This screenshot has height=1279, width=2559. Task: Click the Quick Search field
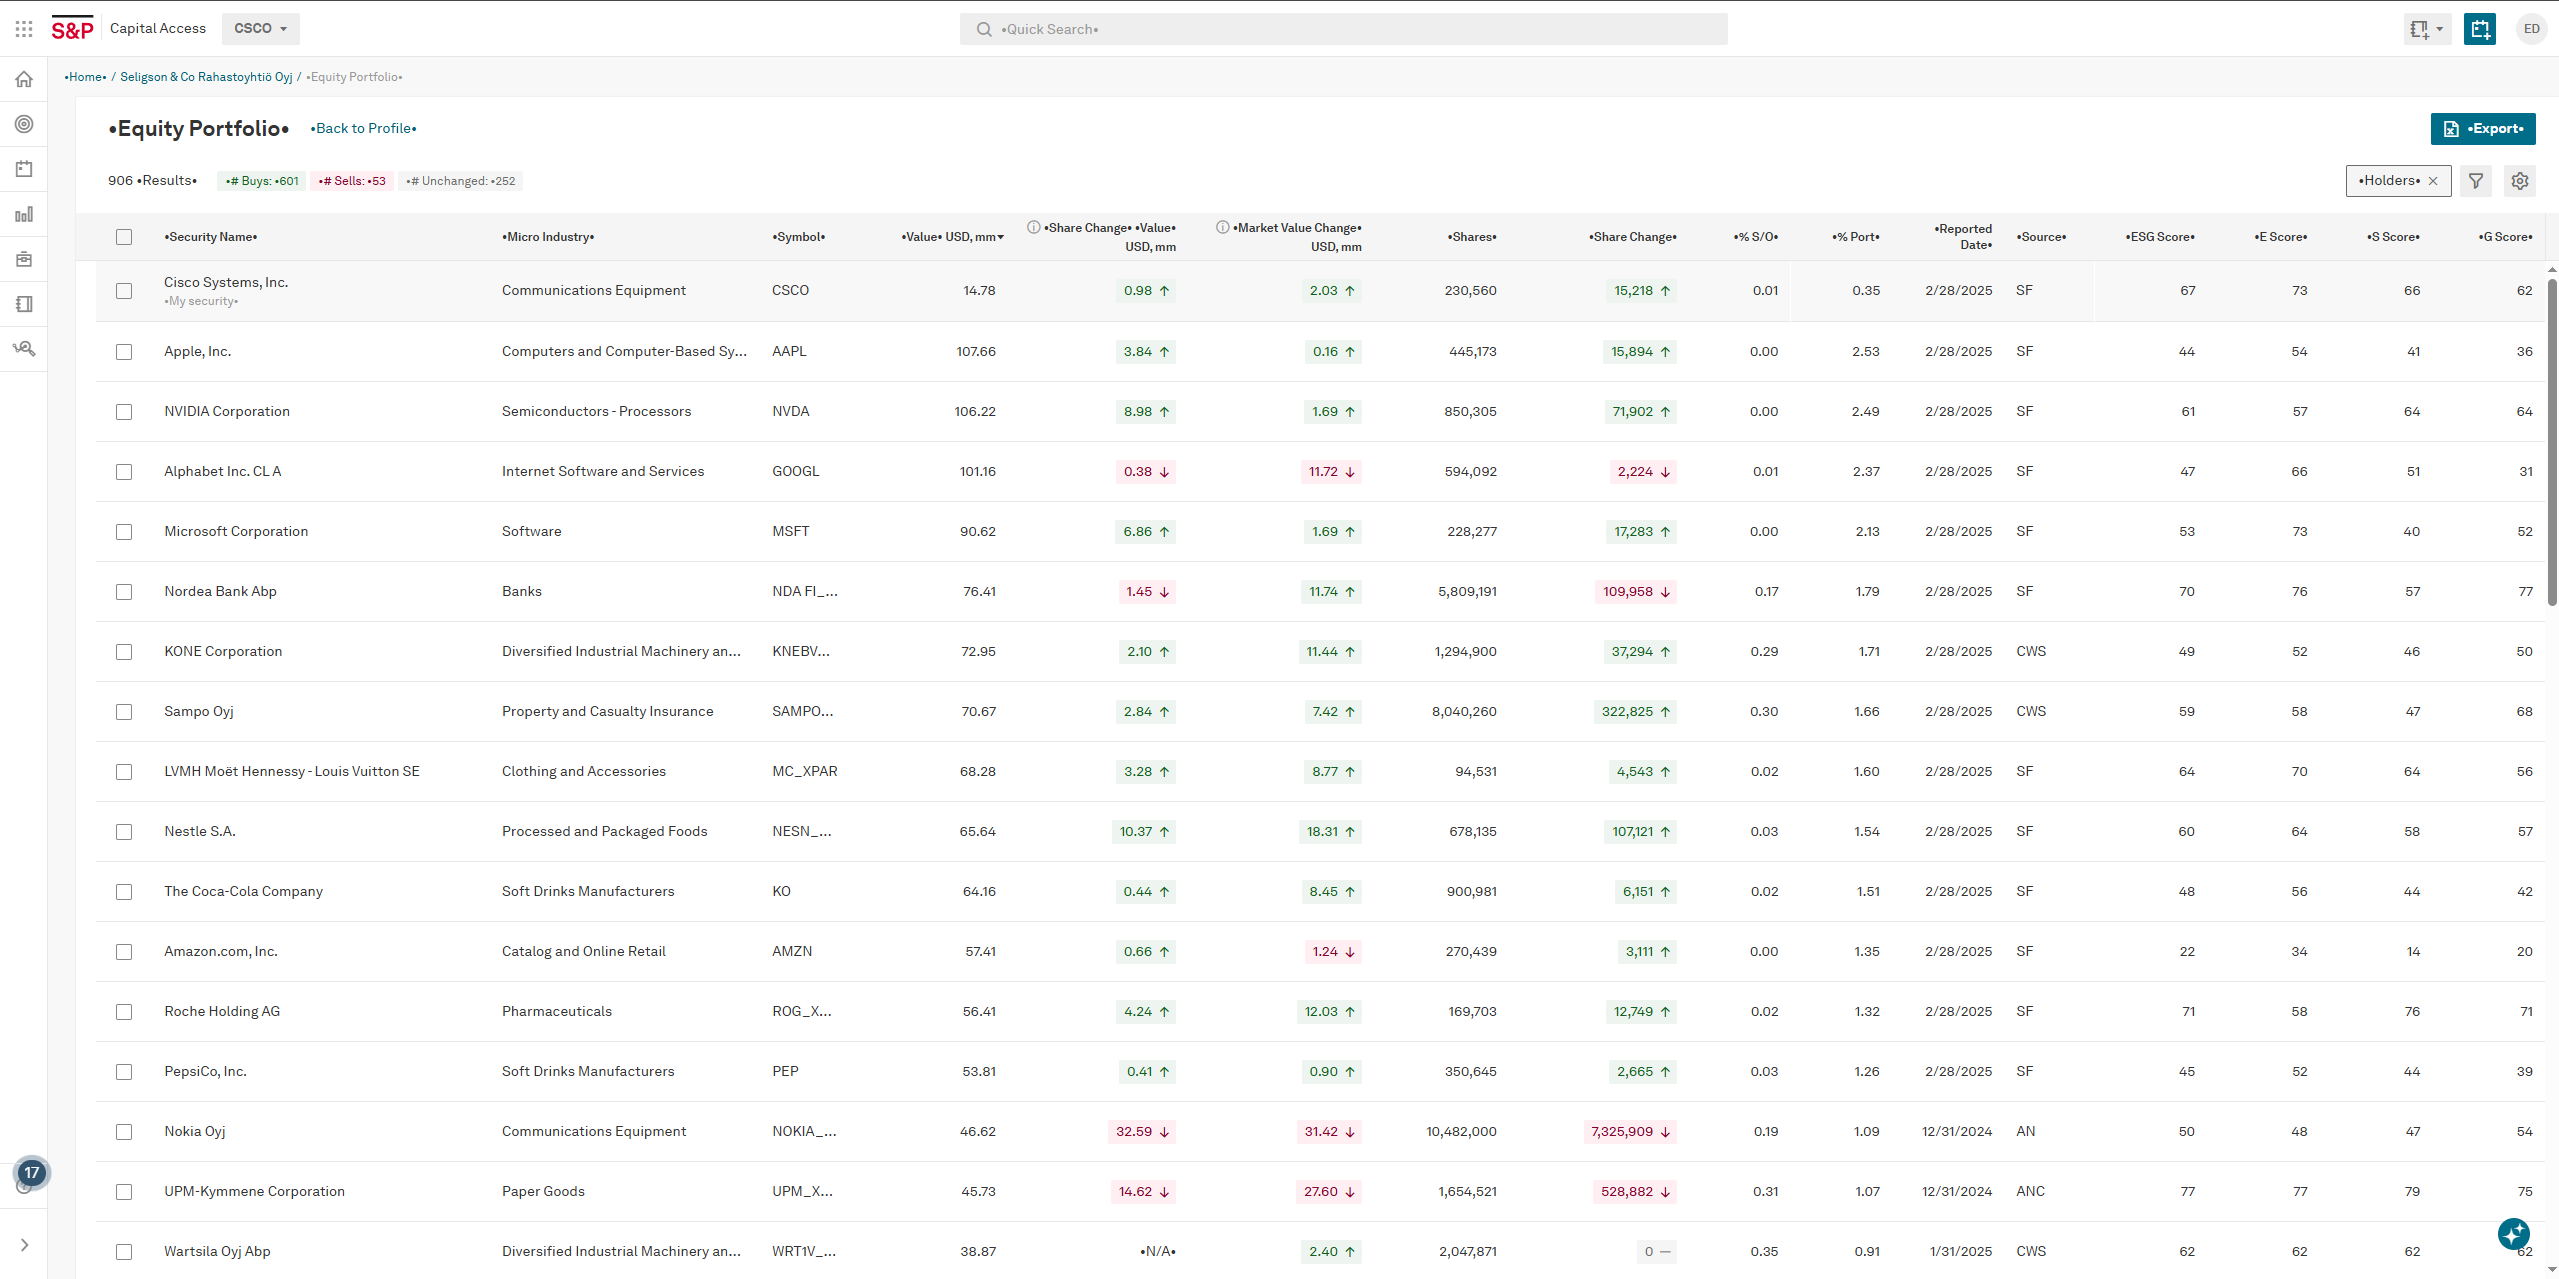point(1343,29)
